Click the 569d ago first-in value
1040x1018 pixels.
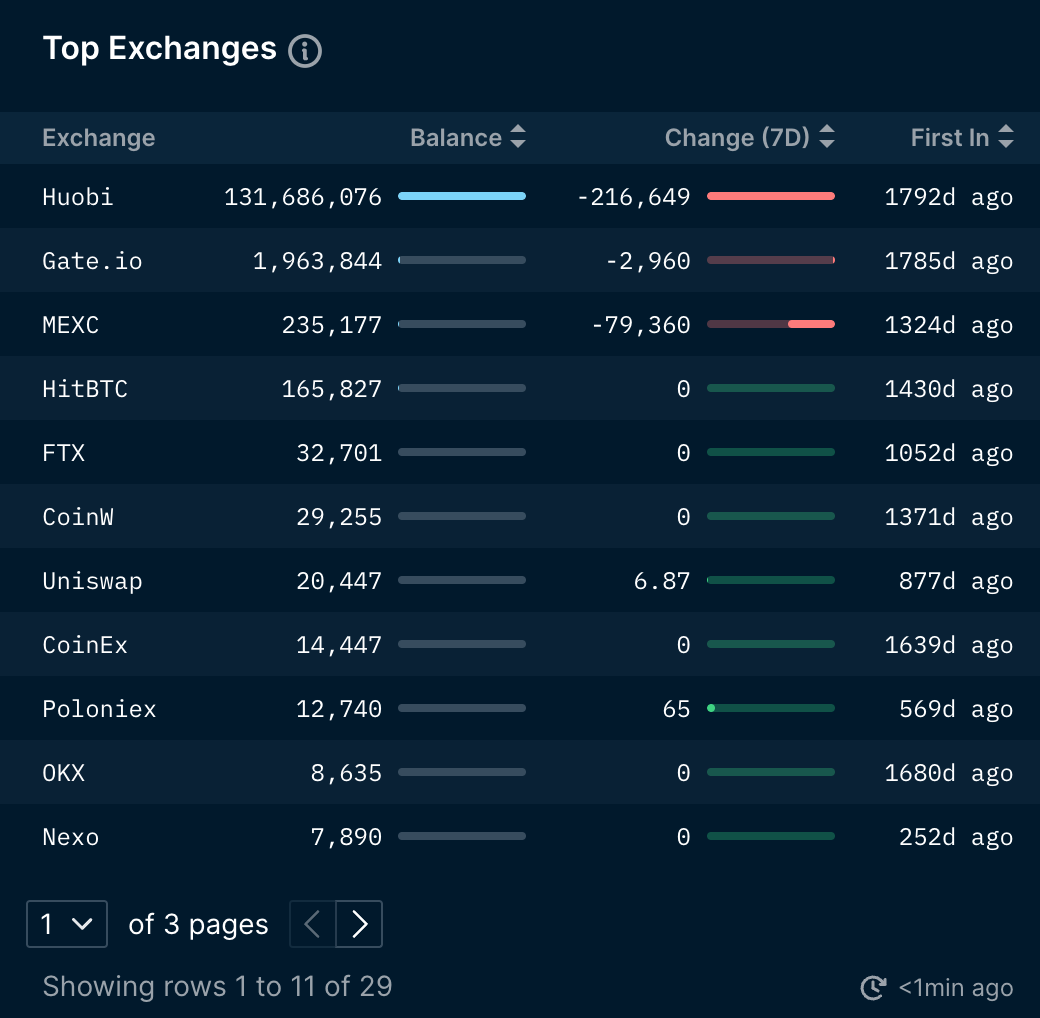956,709
